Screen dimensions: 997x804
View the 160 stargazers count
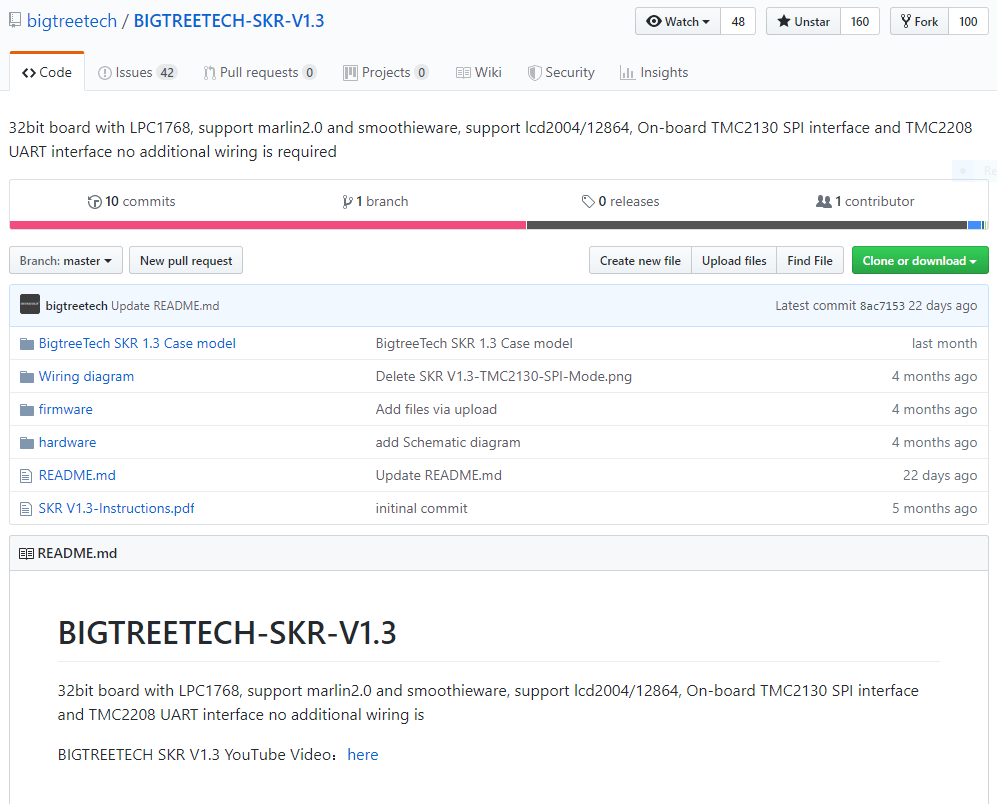click(x=860, y=22)
